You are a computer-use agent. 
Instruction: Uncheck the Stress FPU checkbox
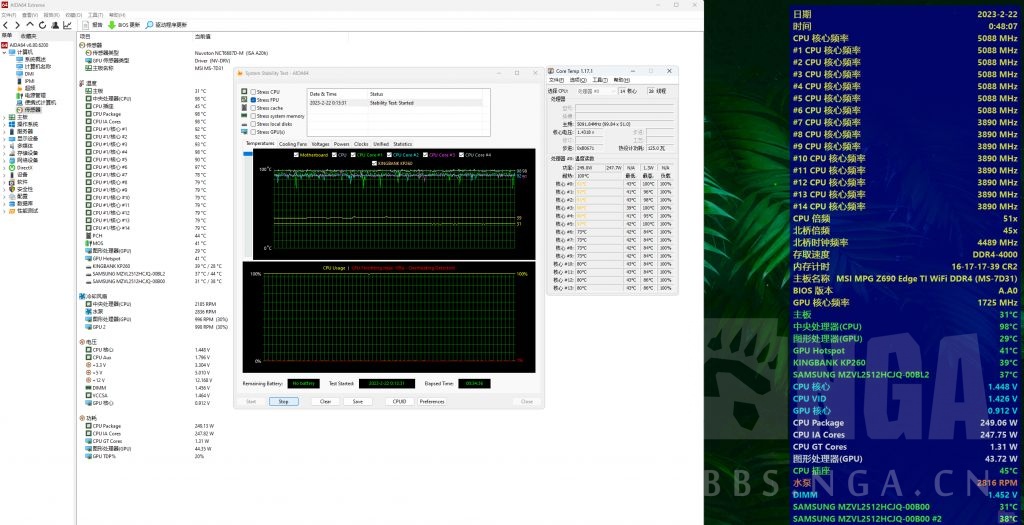252,100
